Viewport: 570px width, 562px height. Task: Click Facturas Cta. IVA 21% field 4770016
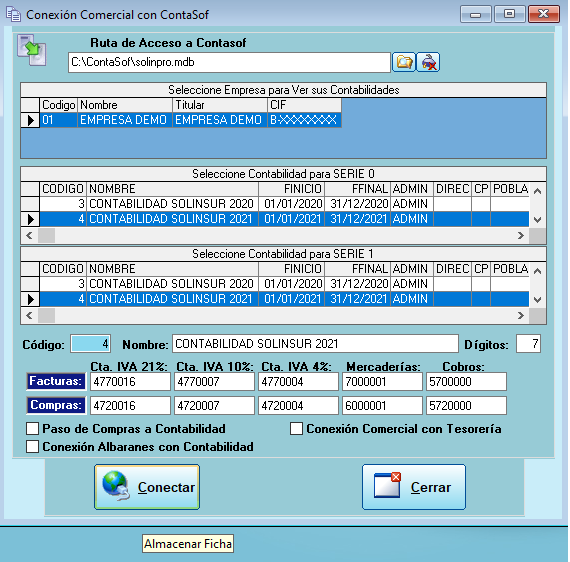pyautogui.click(x=130, y=382)
